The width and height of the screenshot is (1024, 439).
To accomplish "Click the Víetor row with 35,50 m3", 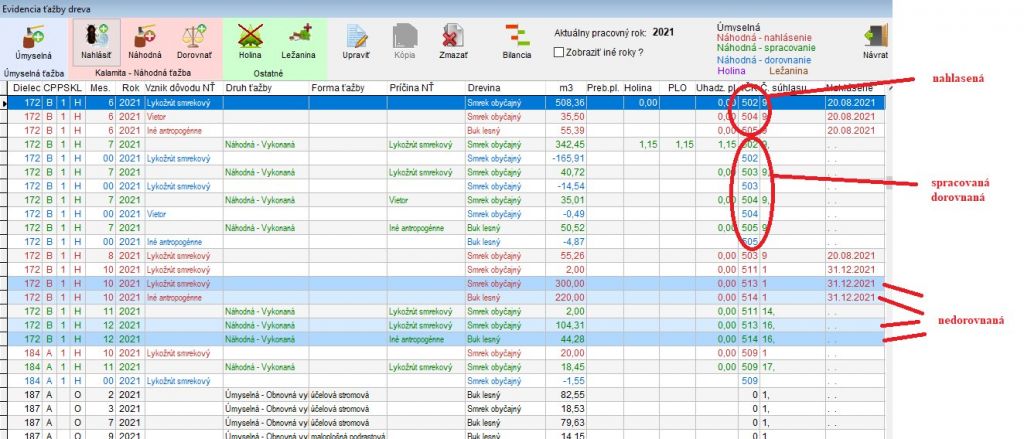I will pyautogui.click(x=400, y=116).
